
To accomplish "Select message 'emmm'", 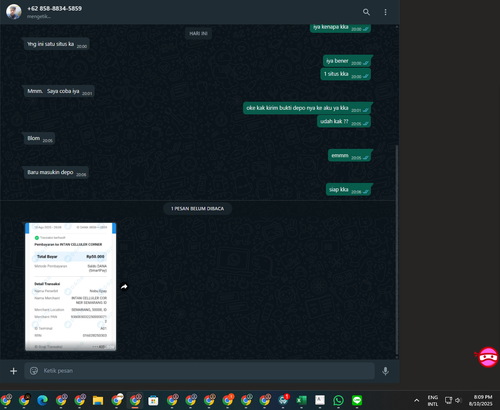I will (349, 156).
